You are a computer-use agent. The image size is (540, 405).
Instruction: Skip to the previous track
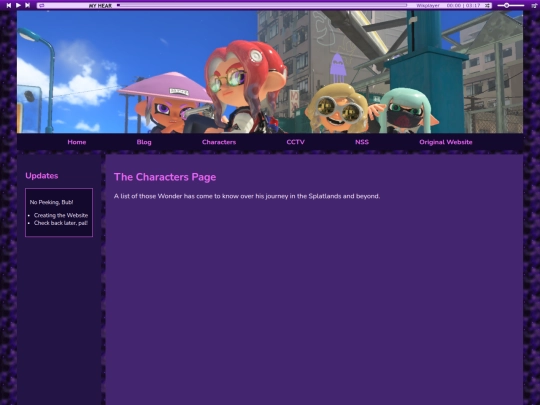click(x=9, y=5)
